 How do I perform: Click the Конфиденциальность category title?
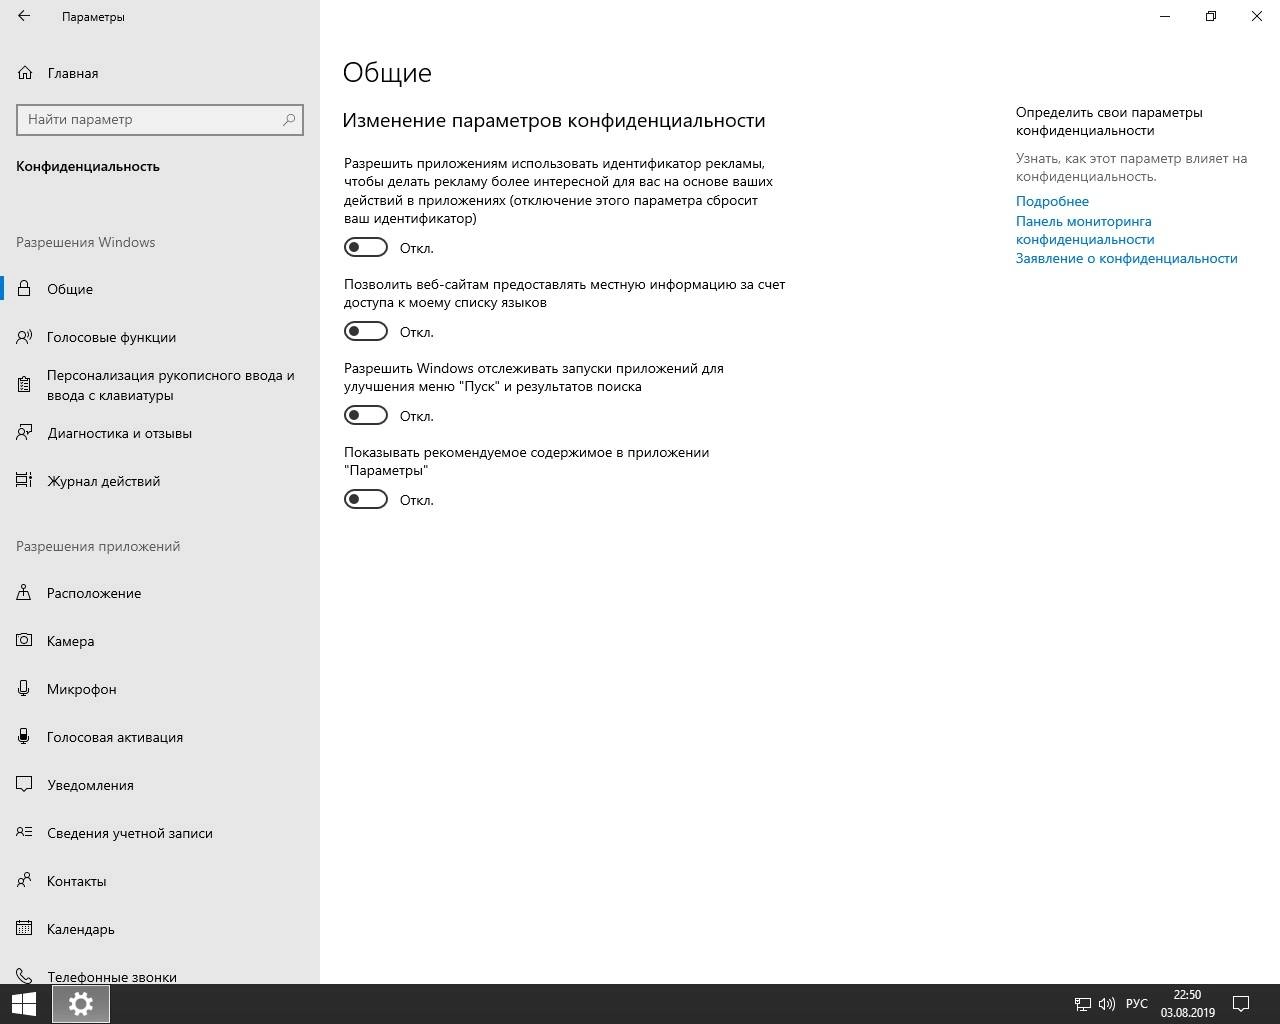pos(88,166)
